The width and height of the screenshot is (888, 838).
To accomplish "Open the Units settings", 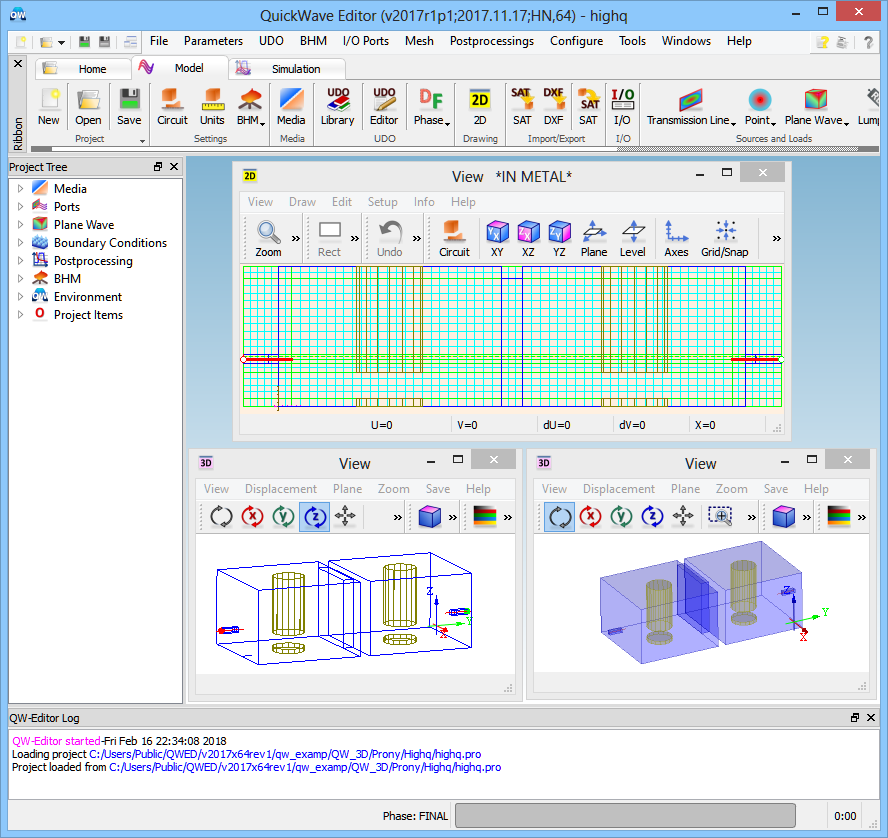I will [x=212, y=106].
